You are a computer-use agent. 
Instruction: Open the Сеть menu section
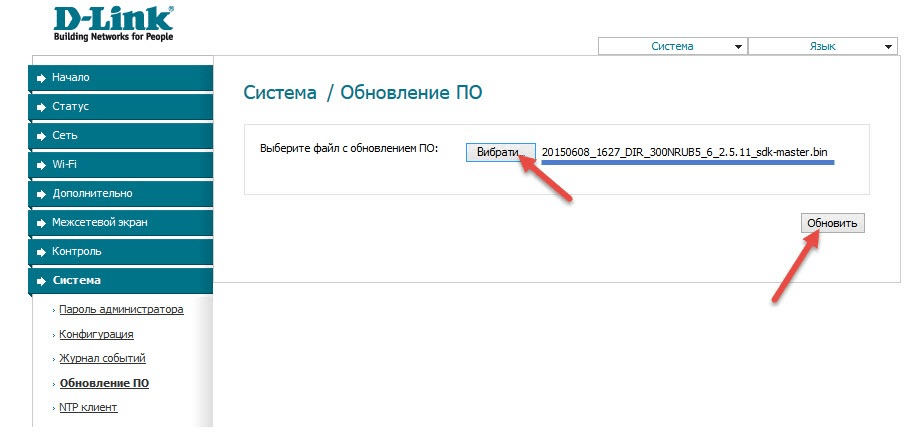(121, 136)
